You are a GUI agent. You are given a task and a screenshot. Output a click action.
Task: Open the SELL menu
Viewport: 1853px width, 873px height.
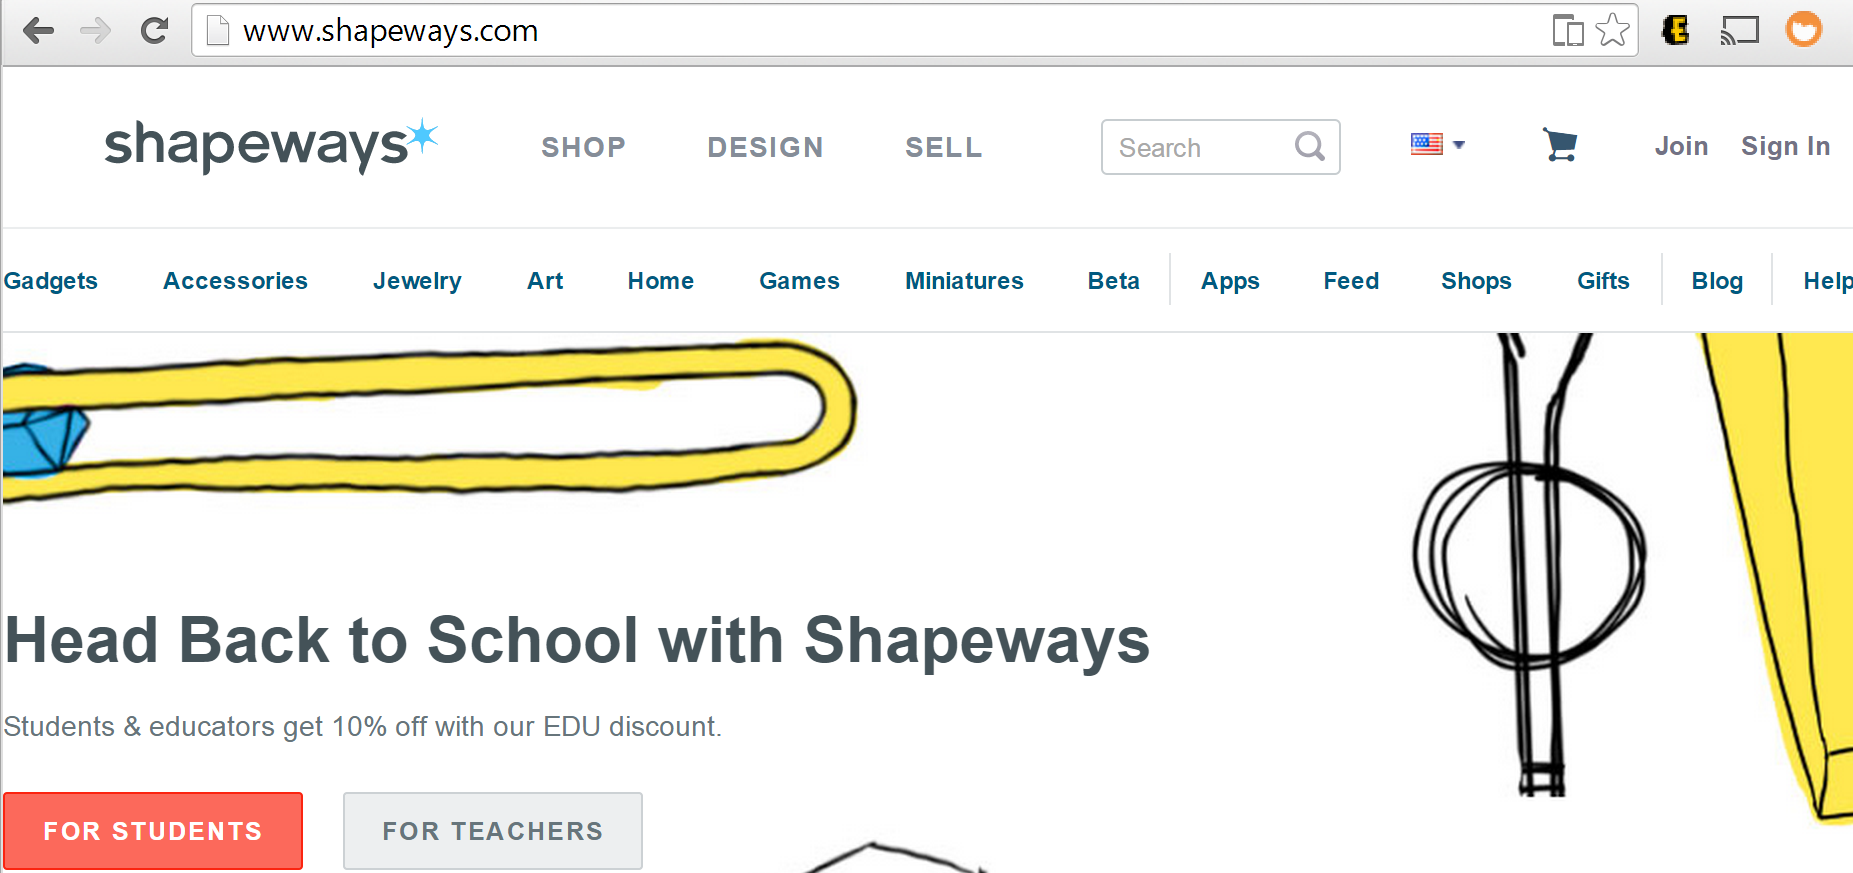coord(944,148)
